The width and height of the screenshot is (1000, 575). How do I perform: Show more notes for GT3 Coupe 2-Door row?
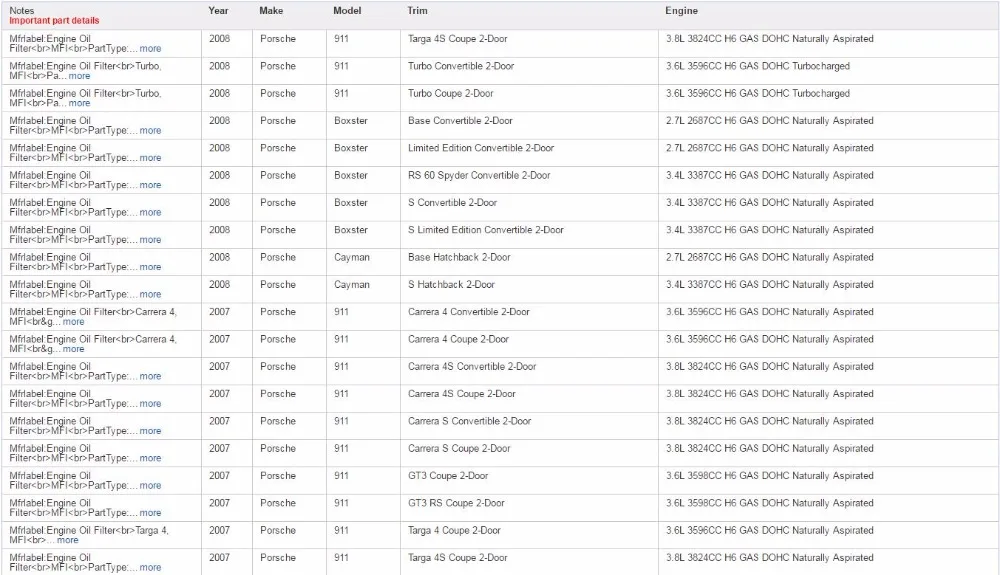pyautogui.click(x=150, y=486)
